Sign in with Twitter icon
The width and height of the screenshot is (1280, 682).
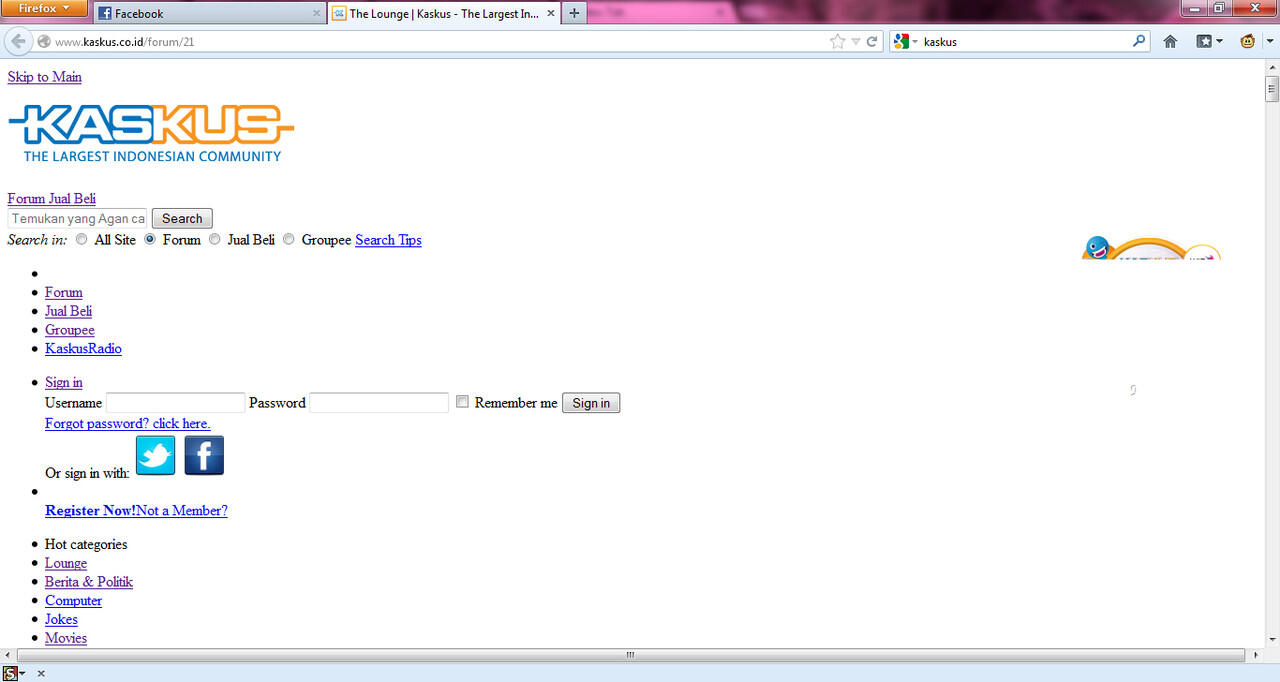coord(155,455)
